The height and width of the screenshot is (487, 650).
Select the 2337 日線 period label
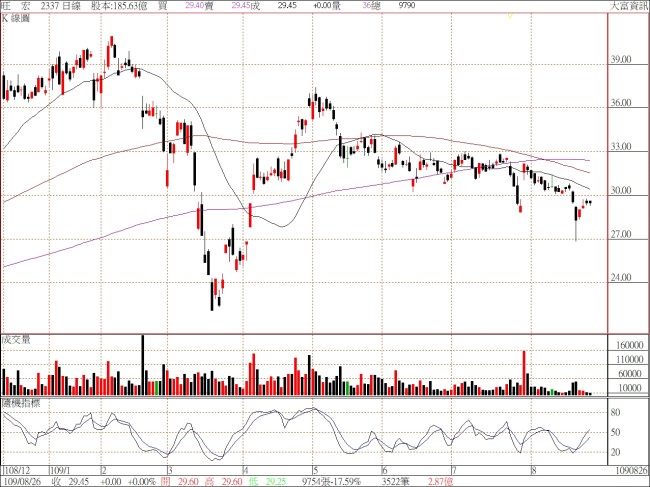[61, 6]
